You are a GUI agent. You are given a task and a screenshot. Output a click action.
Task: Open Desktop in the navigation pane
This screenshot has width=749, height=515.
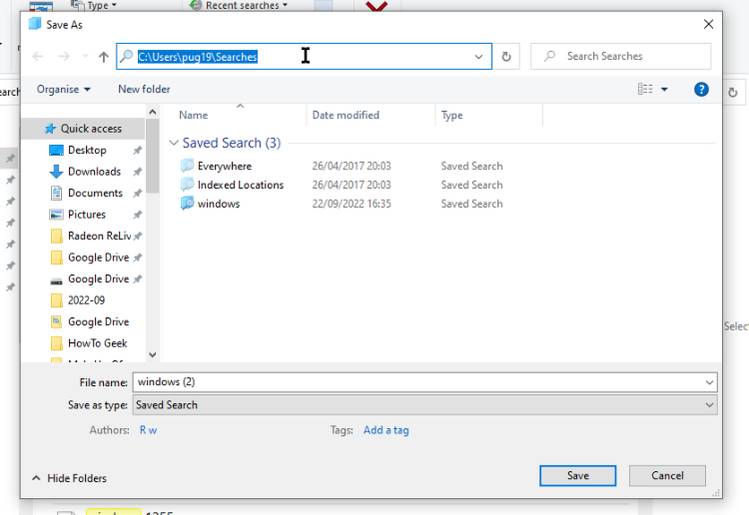click(87, 150)
